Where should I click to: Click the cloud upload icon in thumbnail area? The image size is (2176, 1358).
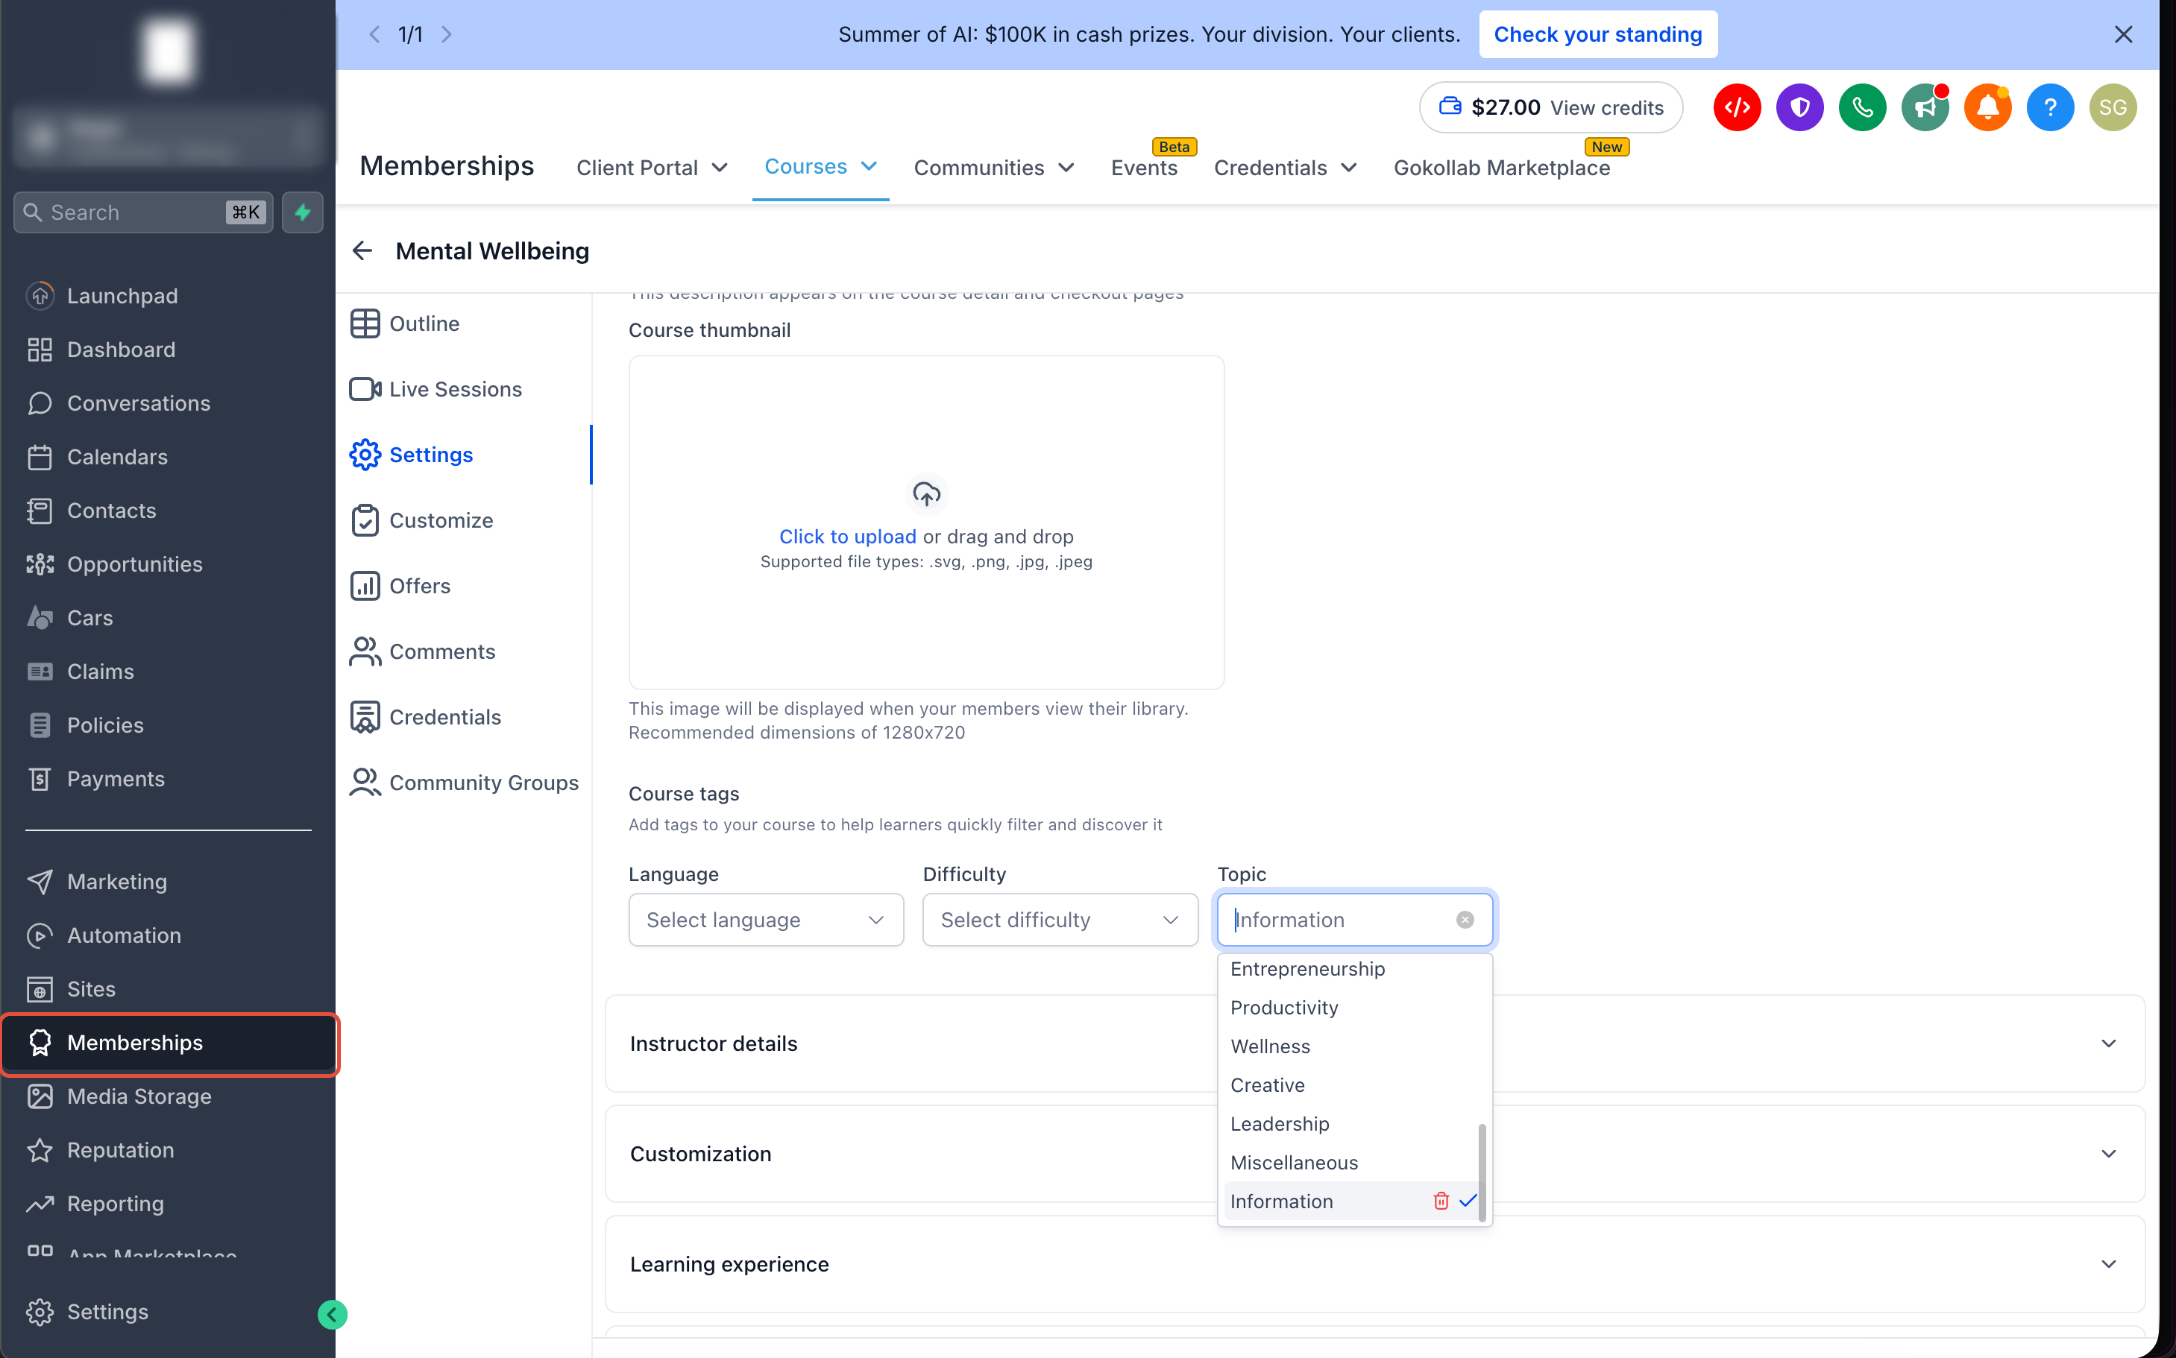(926, 494)
